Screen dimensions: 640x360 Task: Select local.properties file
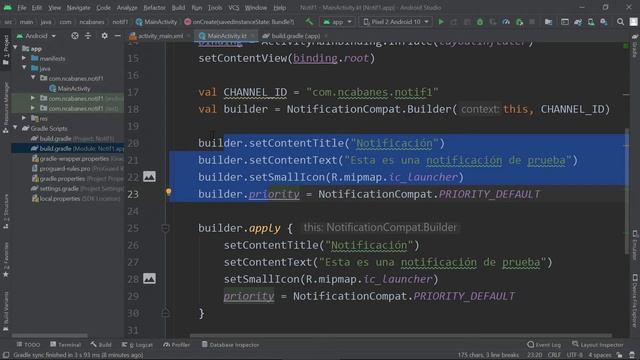(x=76, y=199)
